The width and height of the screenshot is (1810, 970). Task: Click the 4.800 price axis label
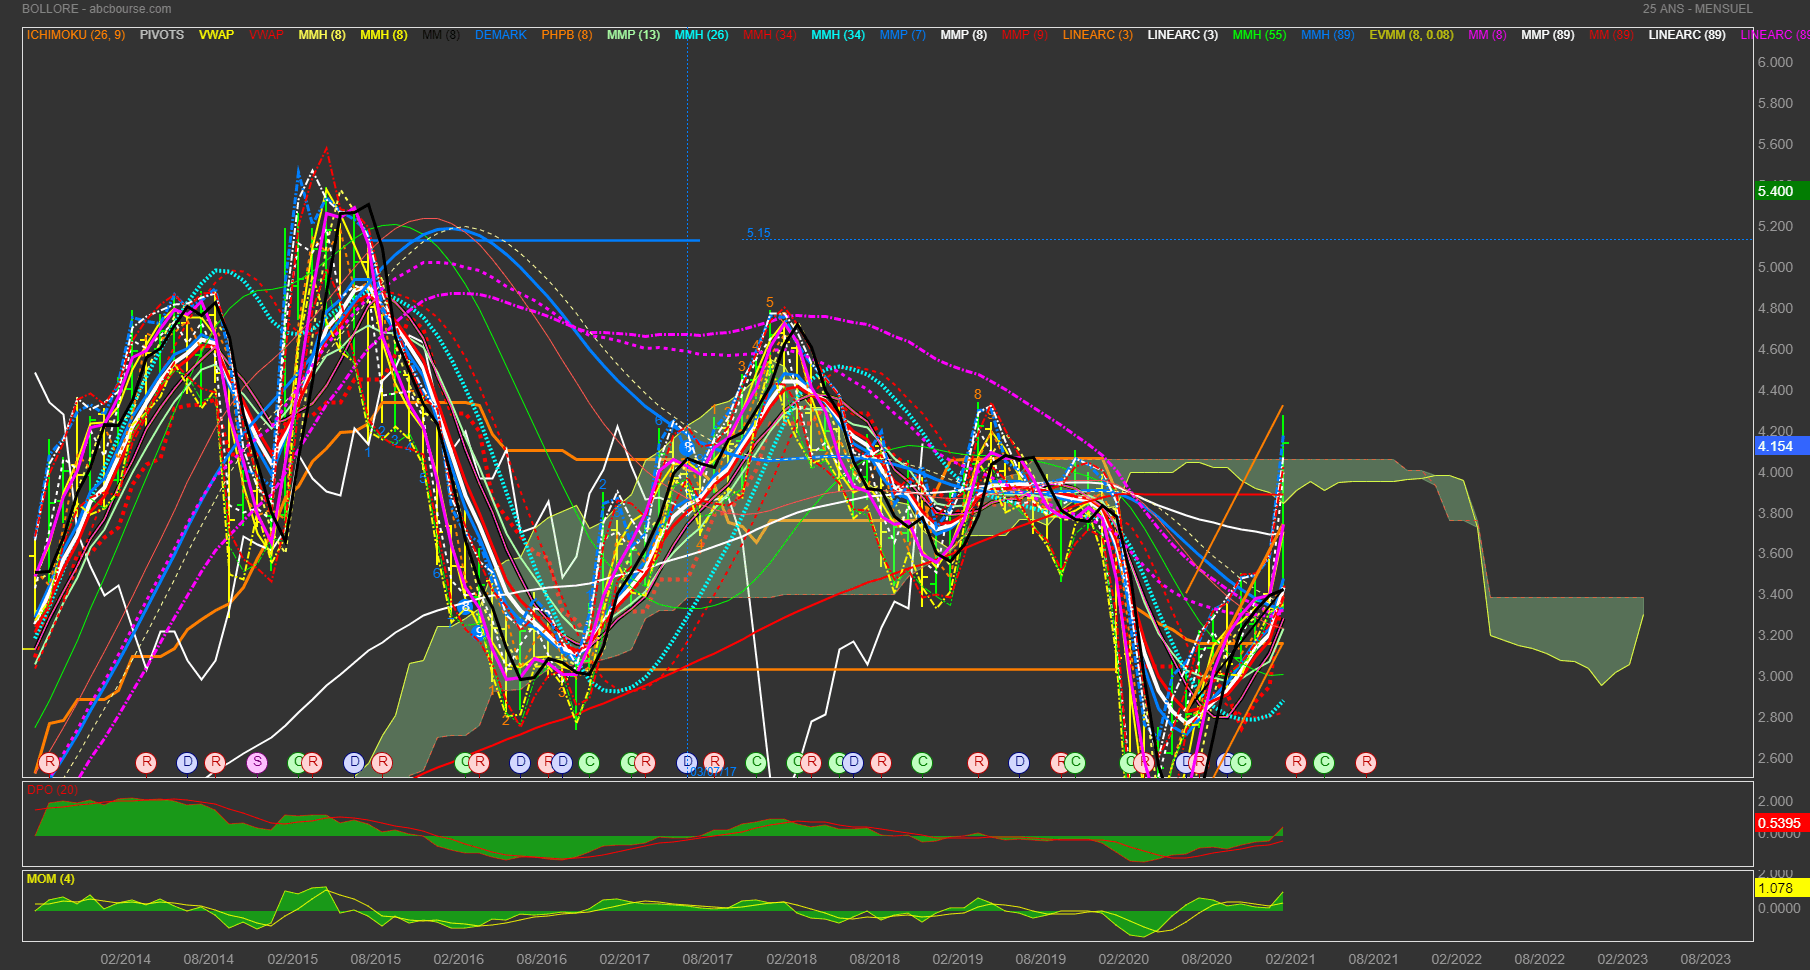[x=1776, y=308]
